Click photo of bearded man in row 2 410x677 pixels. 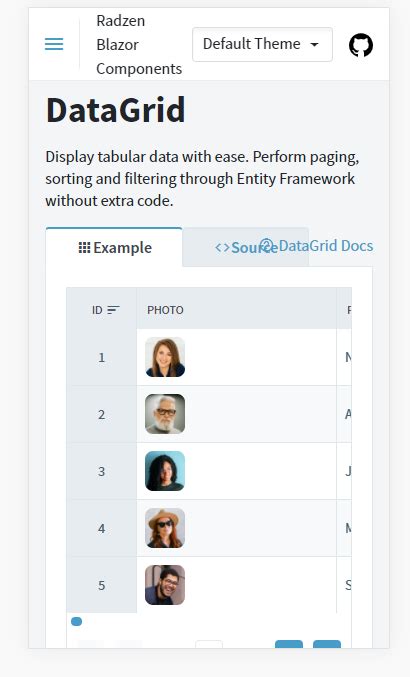165,414
